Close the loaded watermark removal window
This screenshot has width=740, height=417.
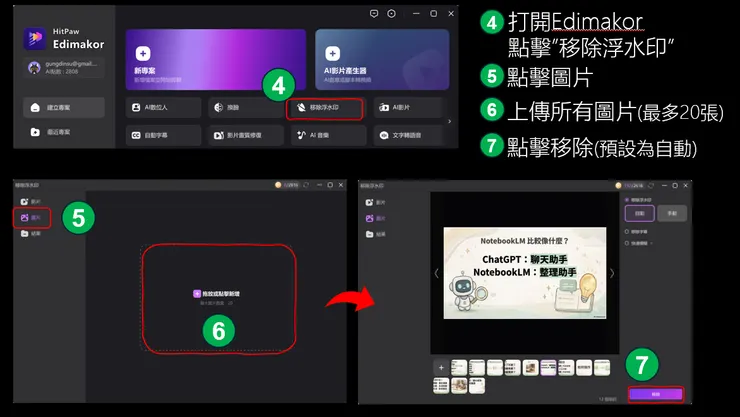tap(686, 185)
